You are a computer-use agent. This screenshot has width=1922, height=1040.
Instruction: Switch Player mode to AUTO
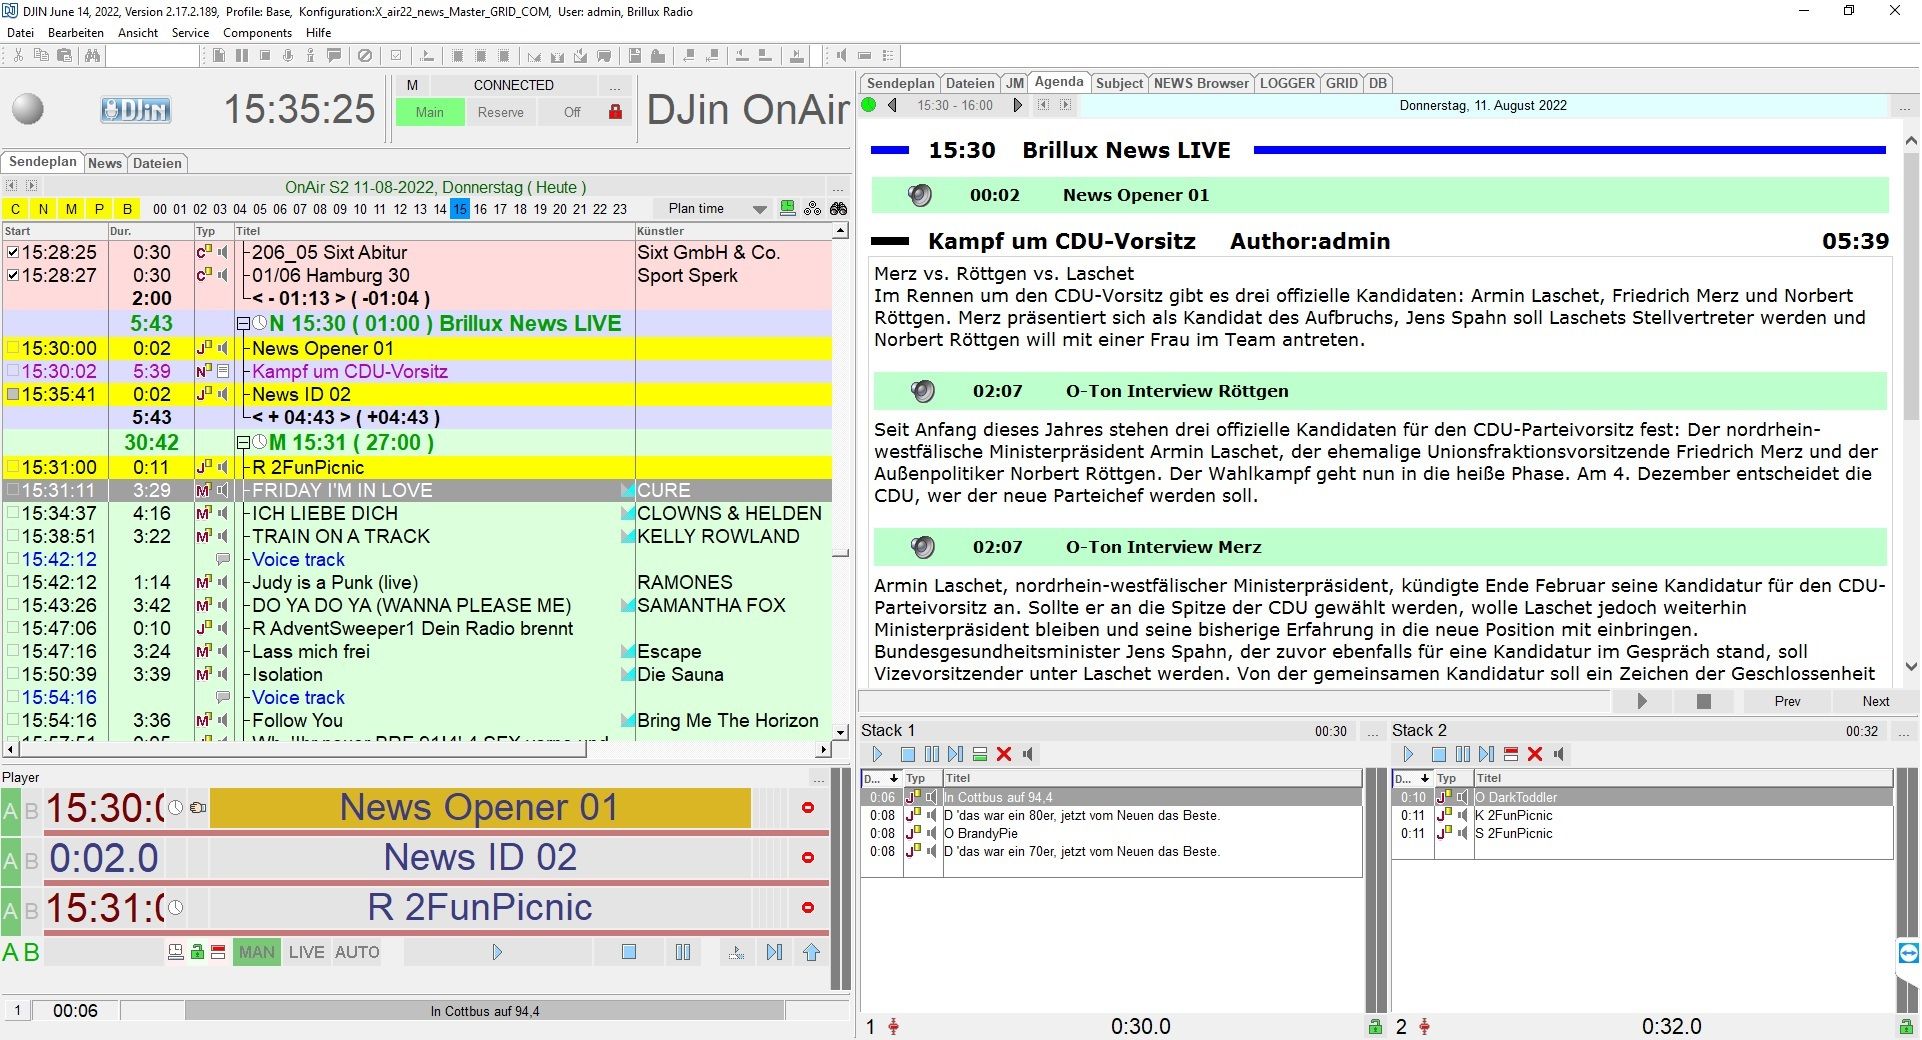click(x=357, y=952)
